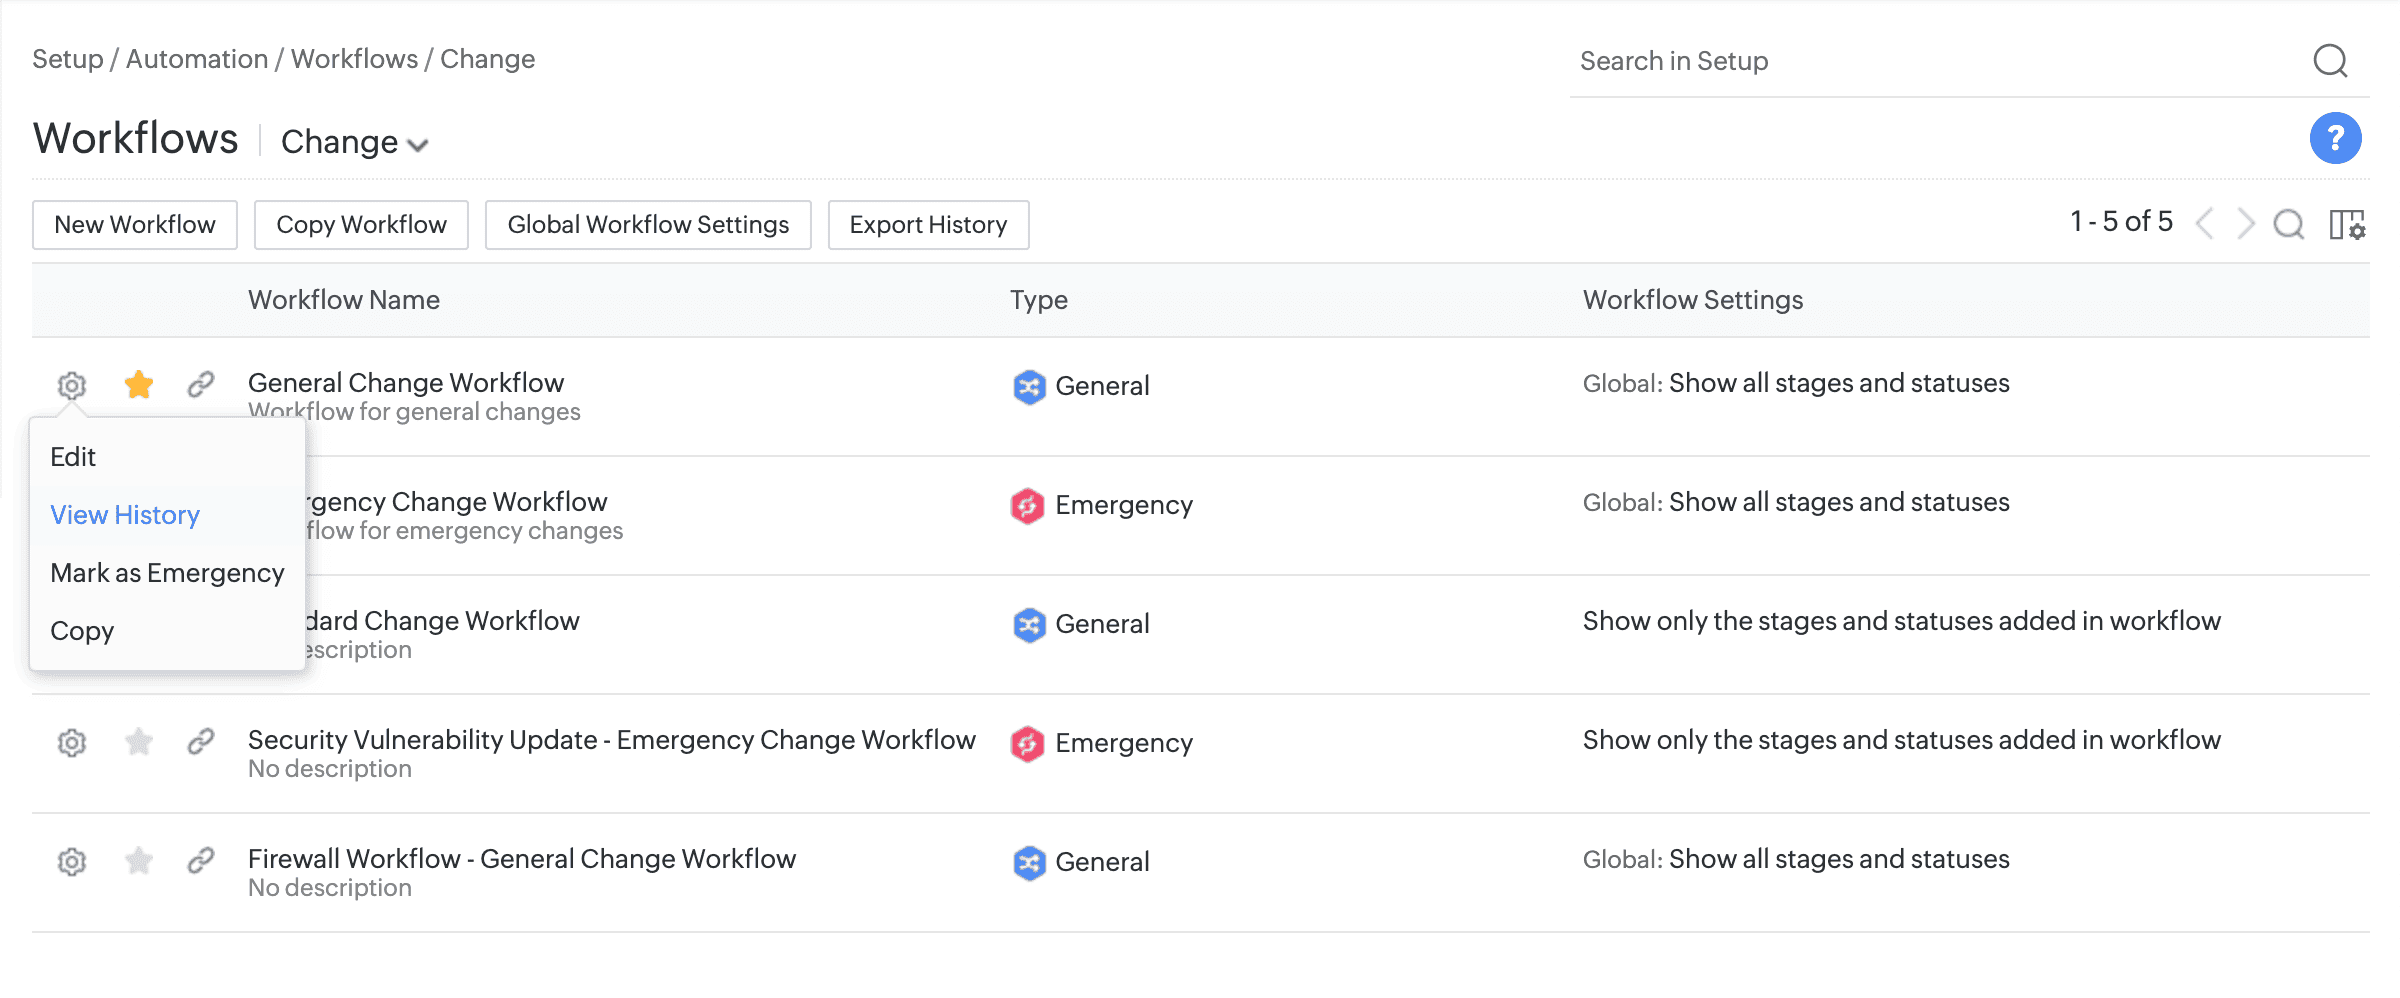Select View History from the context menu
The width and height of the screenshot is (2400, 998).
coord(124,514)
